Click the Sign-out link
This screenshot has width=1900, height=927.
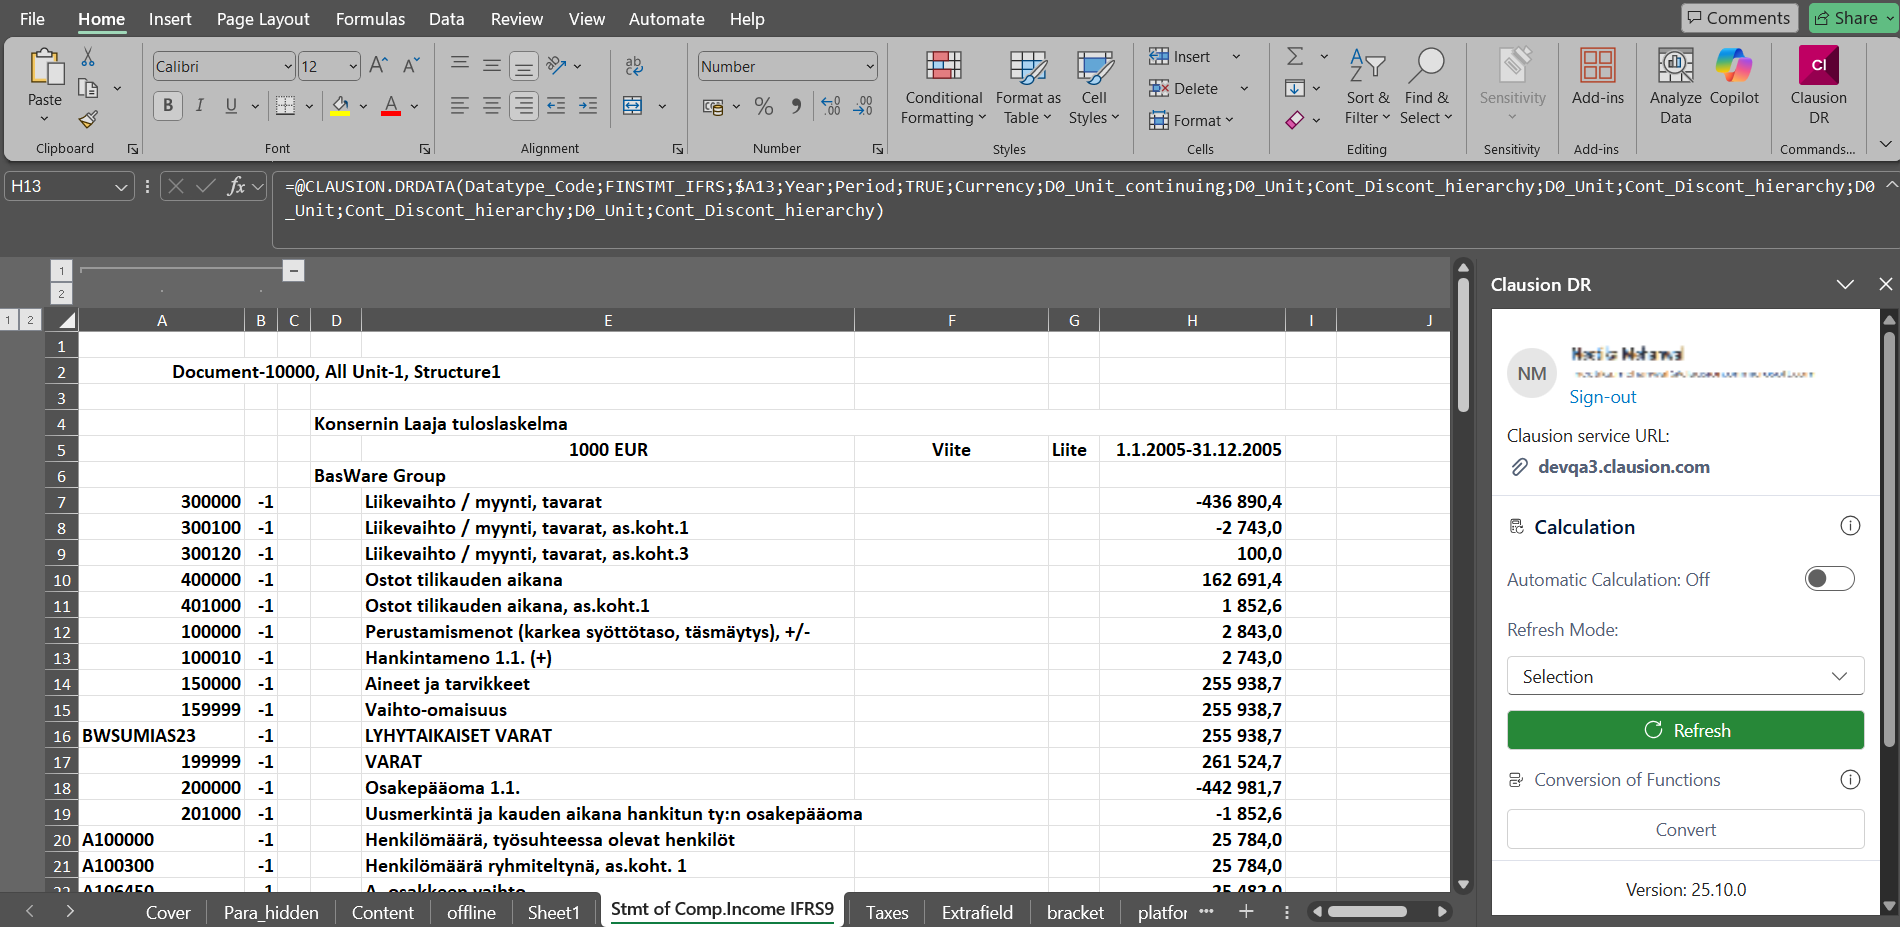click(x=1602, y=397)
